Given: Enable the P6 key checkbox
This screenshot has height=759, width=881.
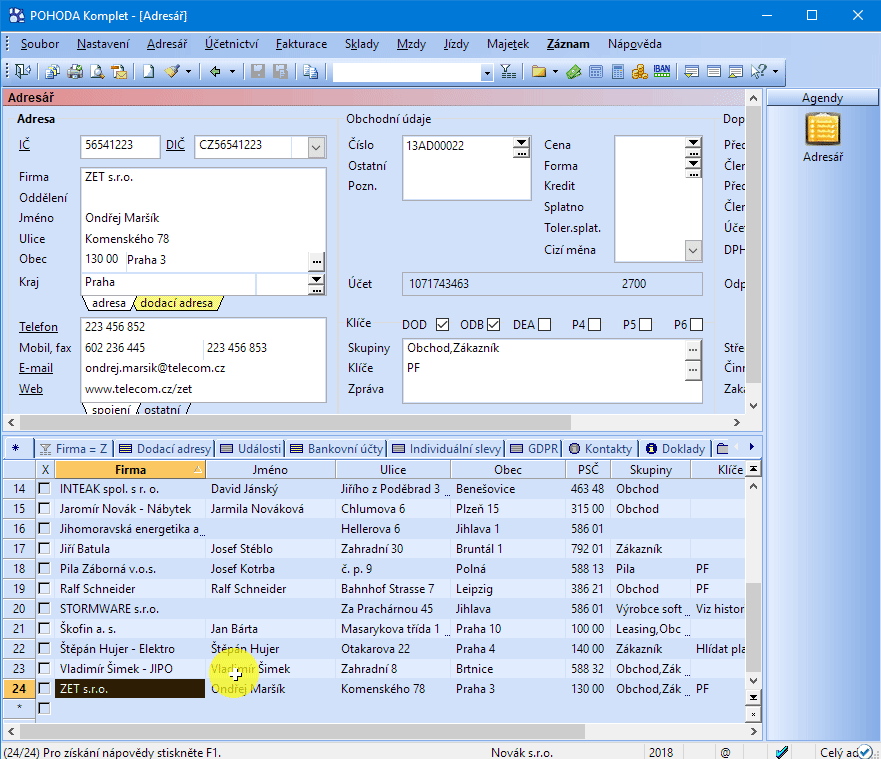Looking at the screenshot, I should [697, 324].
